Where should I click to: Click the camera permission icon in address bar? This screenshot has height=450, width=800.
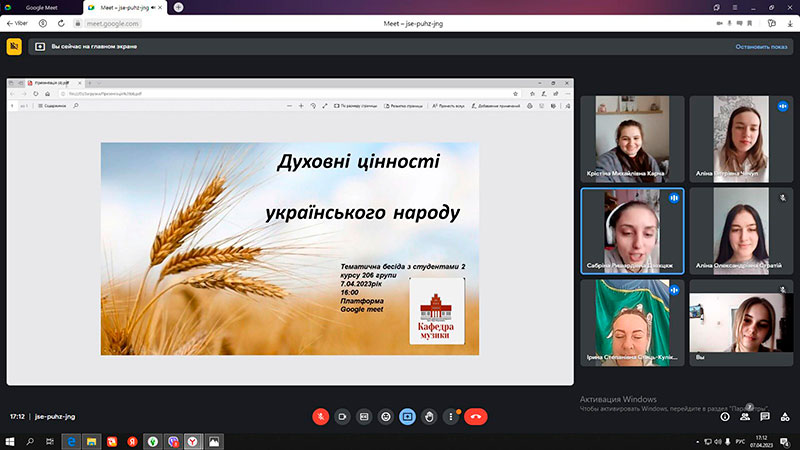click(719, 23)
